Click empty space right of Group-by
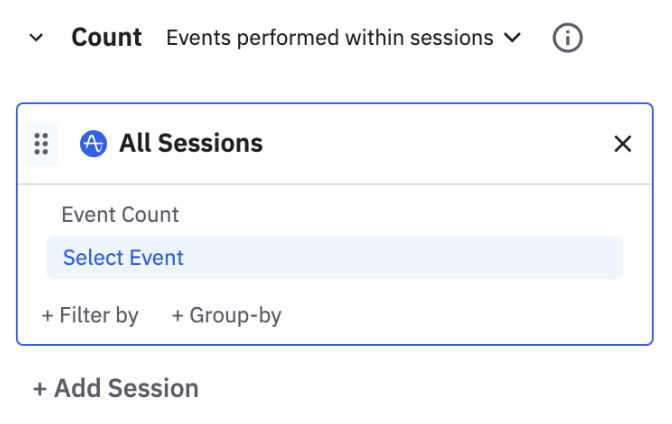The image size is (672, 424). click(x=450, y=315)
